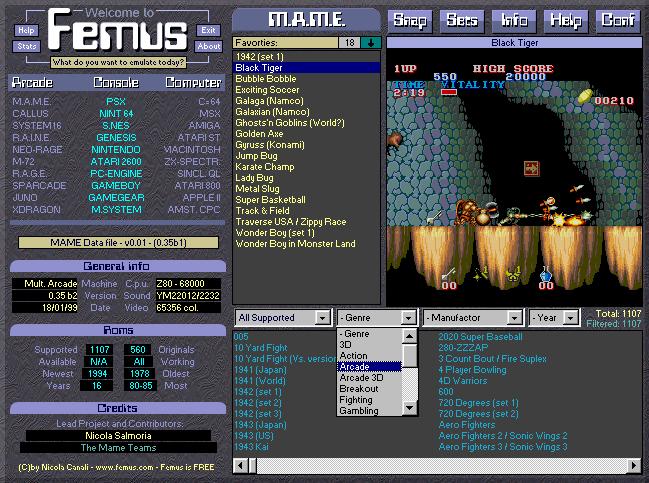Select Black Tiger in favorites

[306, 68]
